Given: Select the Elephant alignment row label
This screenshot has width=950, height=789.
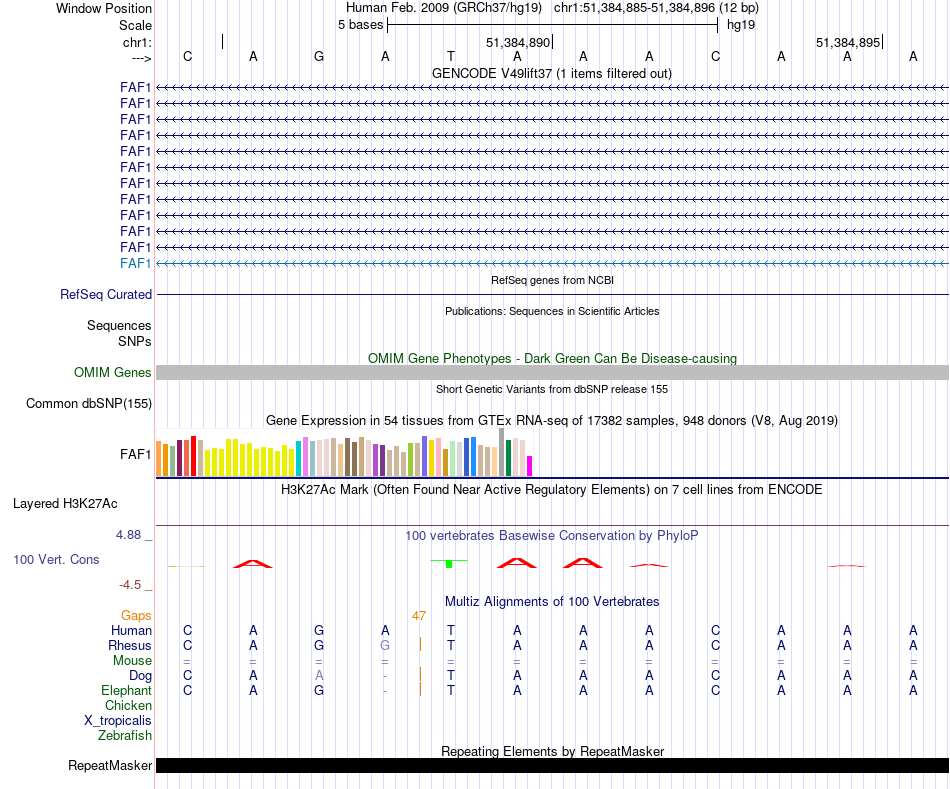Looking at the screenshot, I should click(126, 691).
